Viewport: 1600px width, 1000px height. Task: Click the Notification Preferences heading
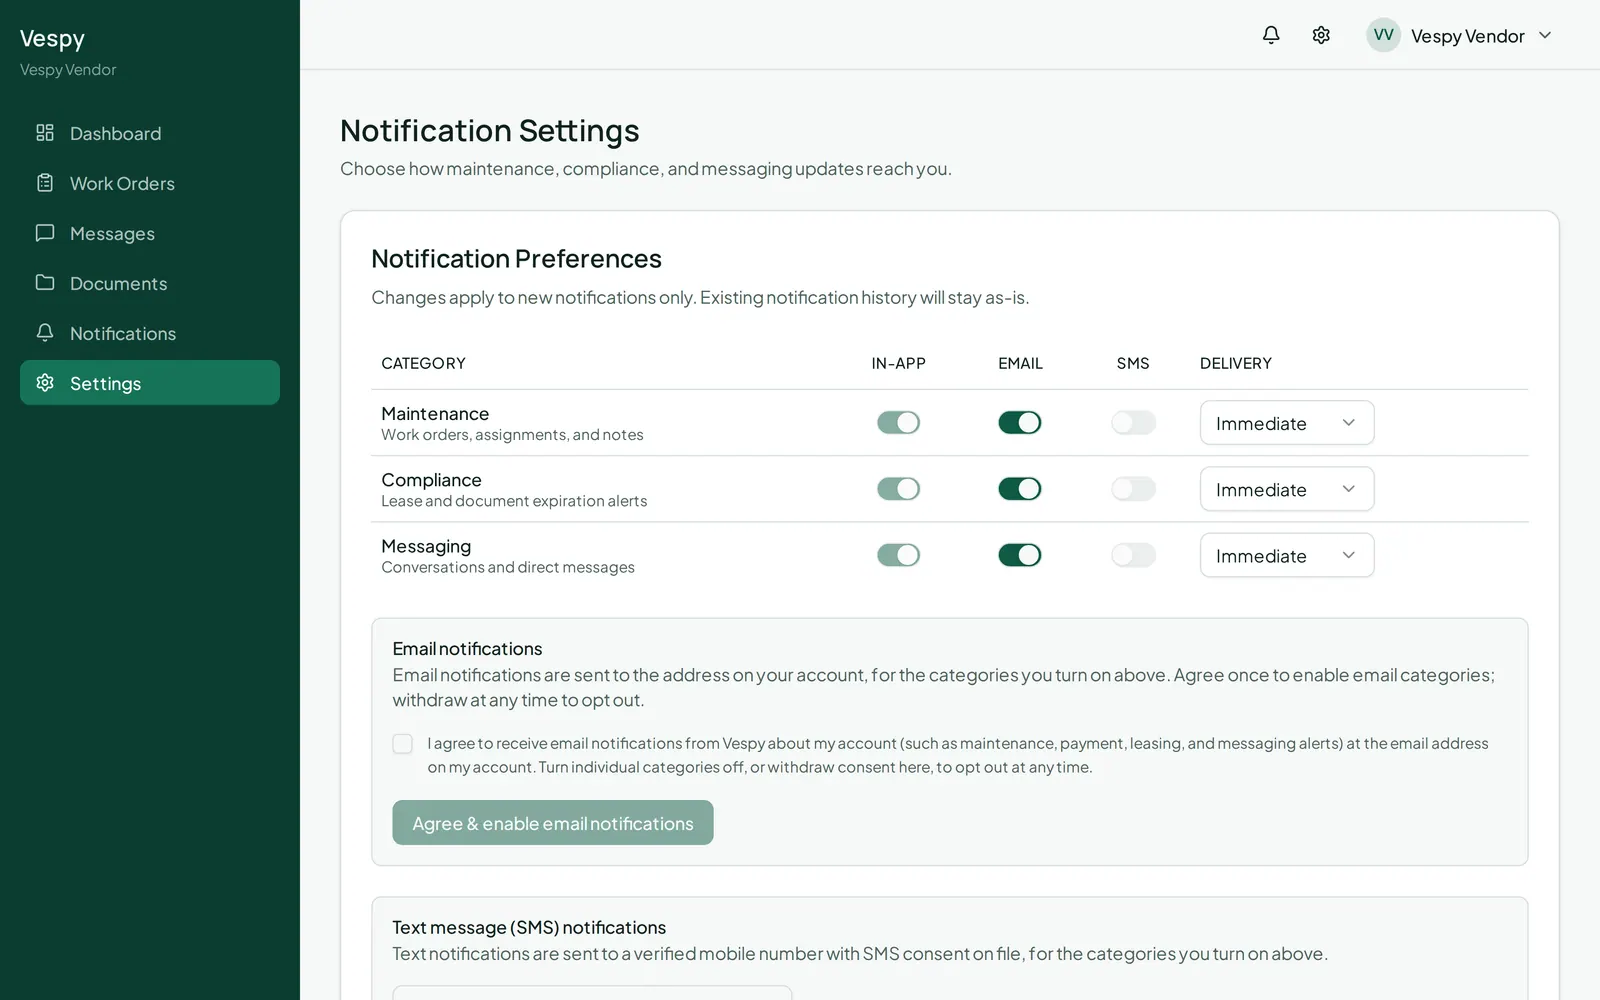(517, 259)
